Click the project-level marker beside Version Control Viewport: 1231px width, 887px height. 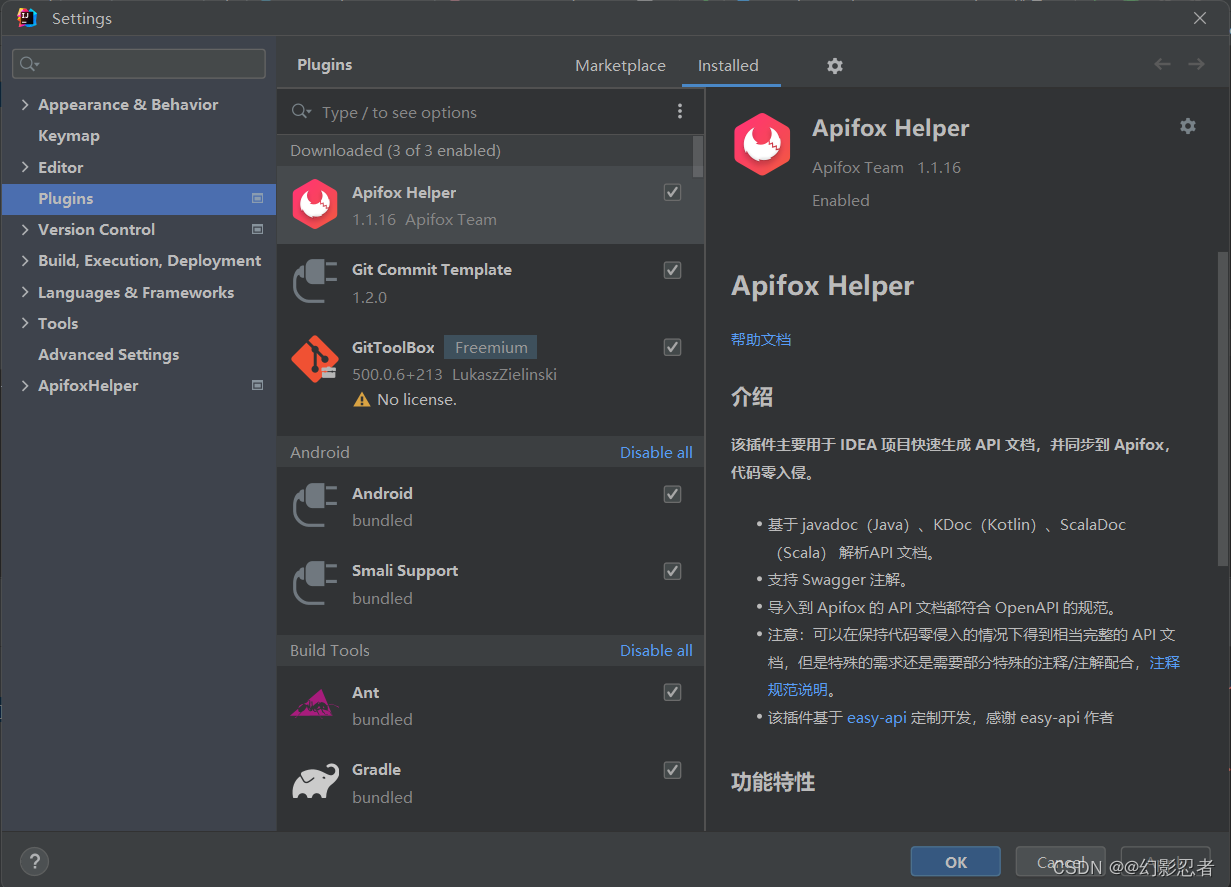pyautogui.click(x=257, y=229)
